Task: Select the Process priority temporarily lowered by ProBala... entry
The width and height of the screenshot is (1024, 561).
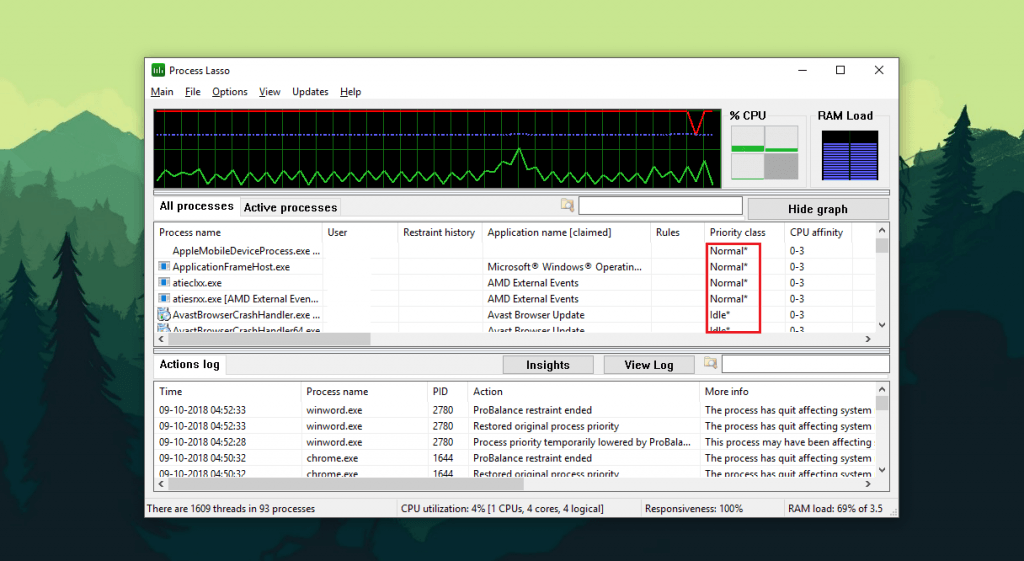Action: (x=515, y=442)
